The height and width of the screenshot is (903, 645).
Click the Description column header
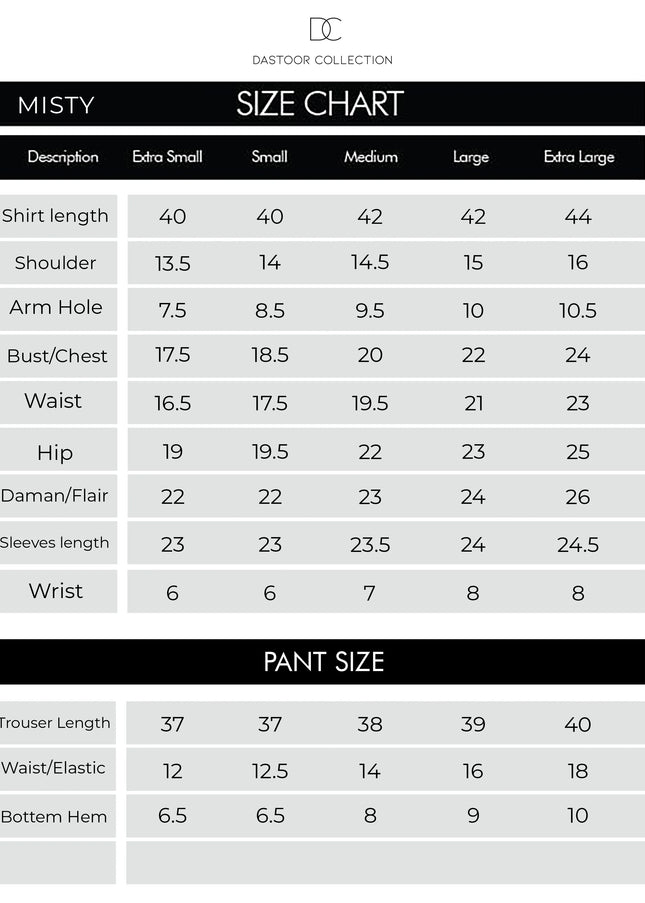coord(63,157)
